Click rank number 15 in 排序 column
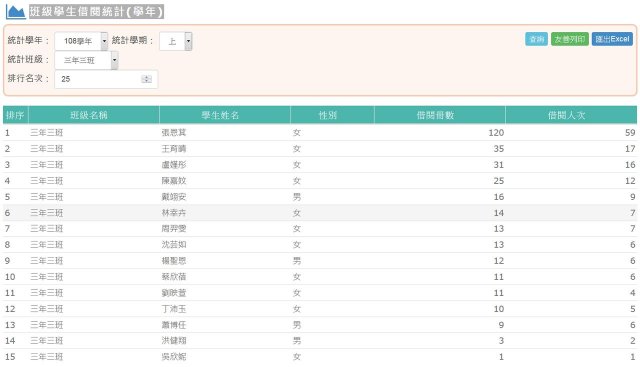Image resolution: width=640 pixels, height=367 pixels. point(10,357)
